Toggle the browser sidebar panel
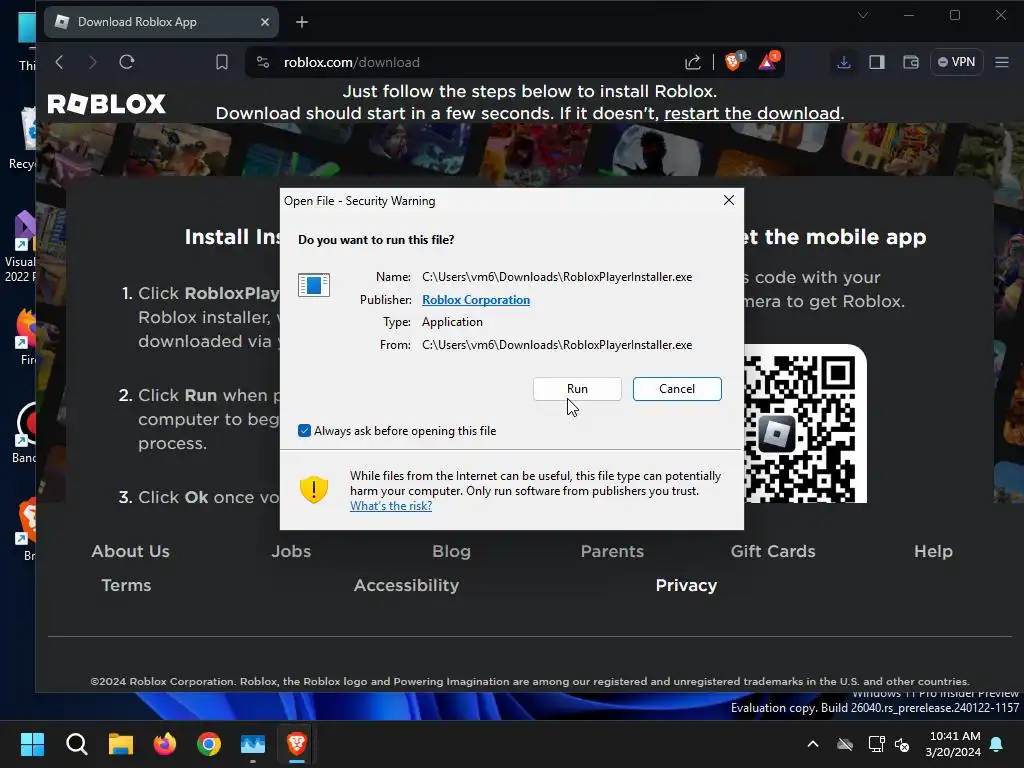 [x=877, y=62]
